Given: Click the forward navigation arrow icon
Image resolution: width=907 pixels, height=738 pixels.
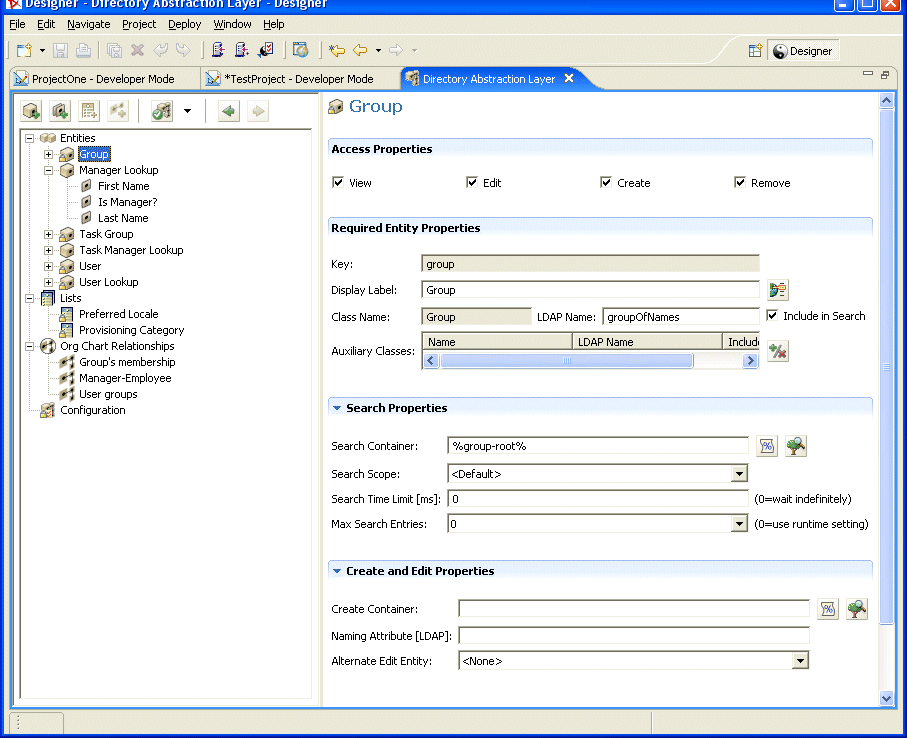Looking at the screenshot, I should coord(258,111).
